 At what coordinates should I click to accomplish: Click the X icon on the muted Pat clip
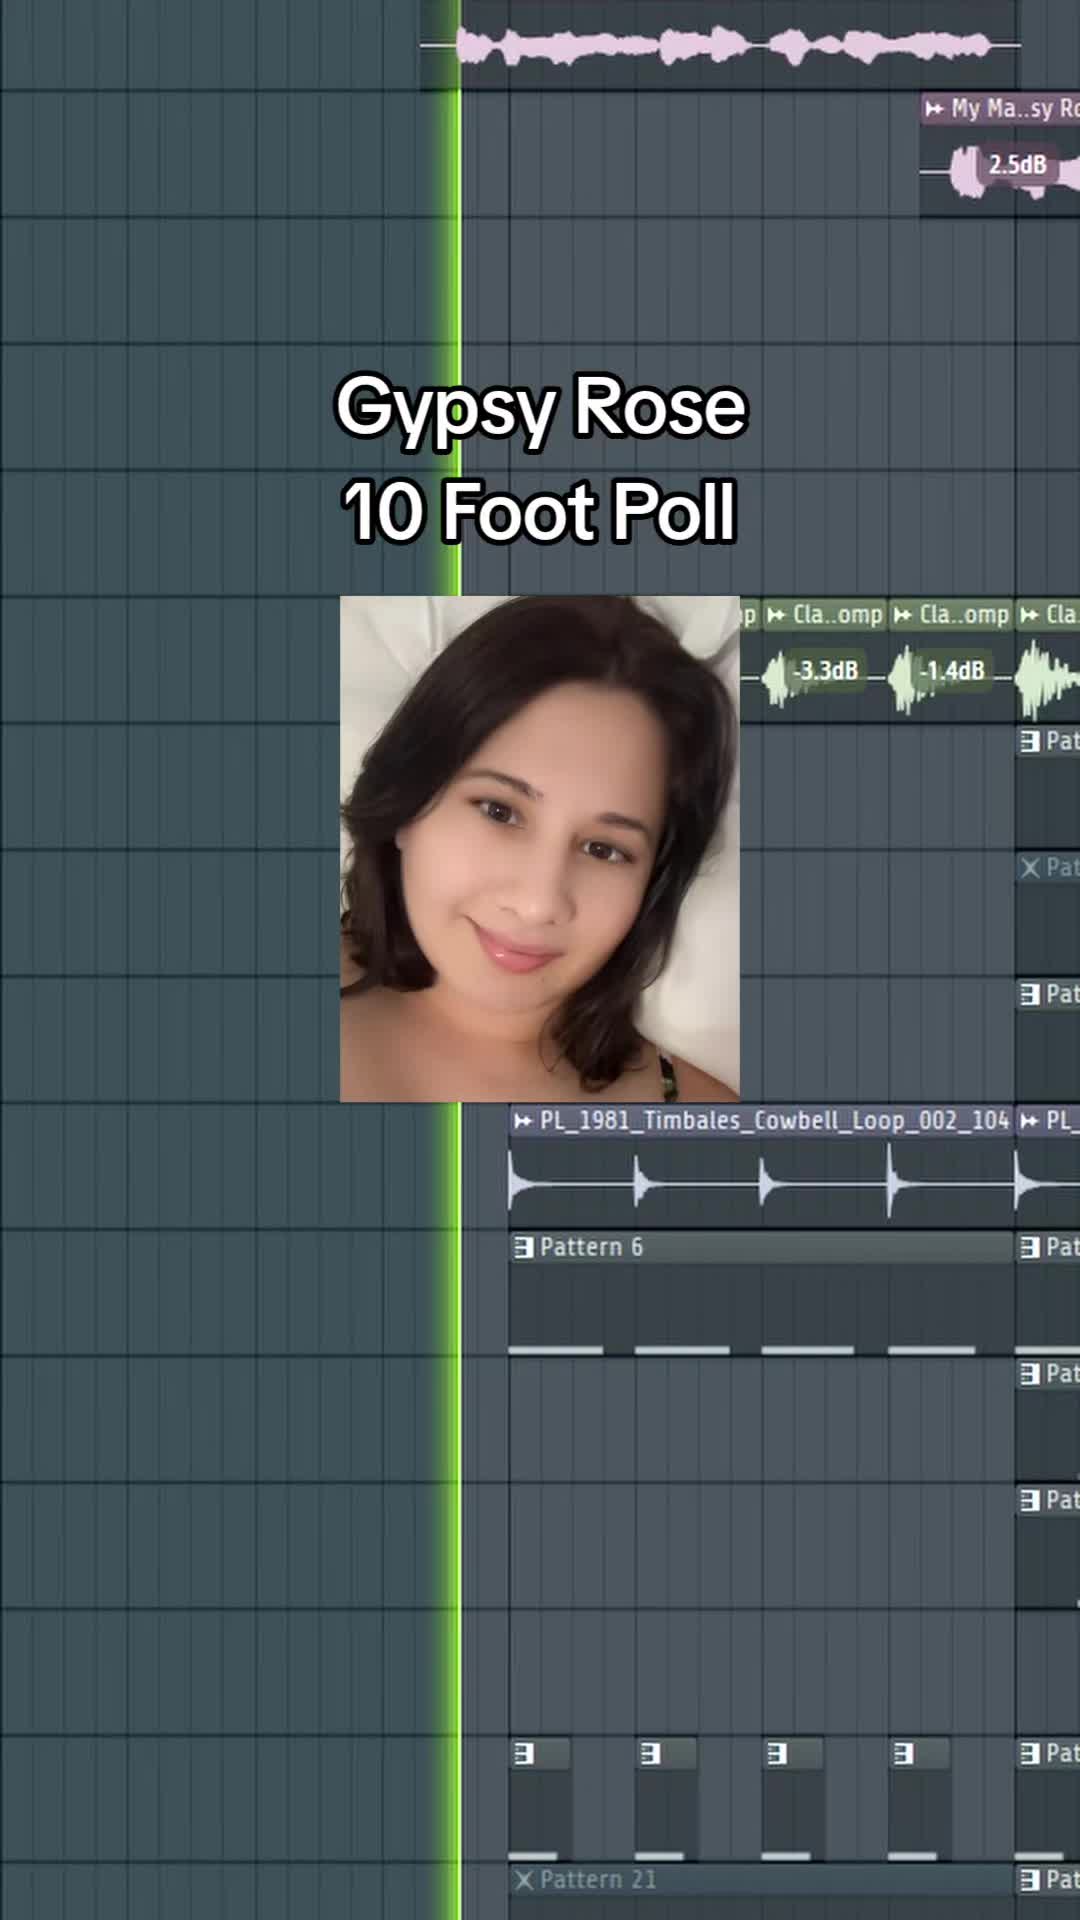click(1030, 867)
